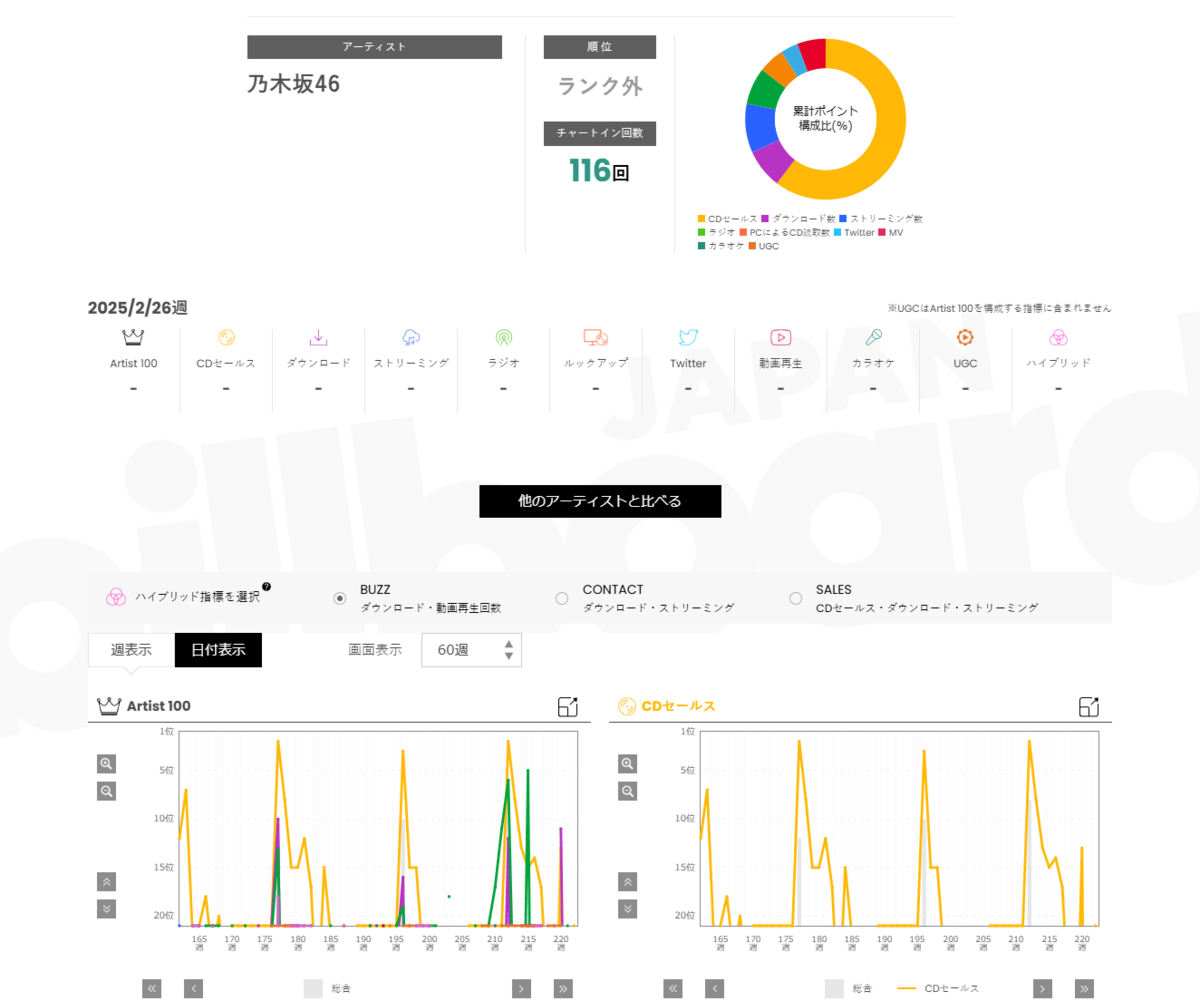This screenshot has width=1200, height=1001.
Task: Click the 順位 header label
Action: [x=600, y=47]
